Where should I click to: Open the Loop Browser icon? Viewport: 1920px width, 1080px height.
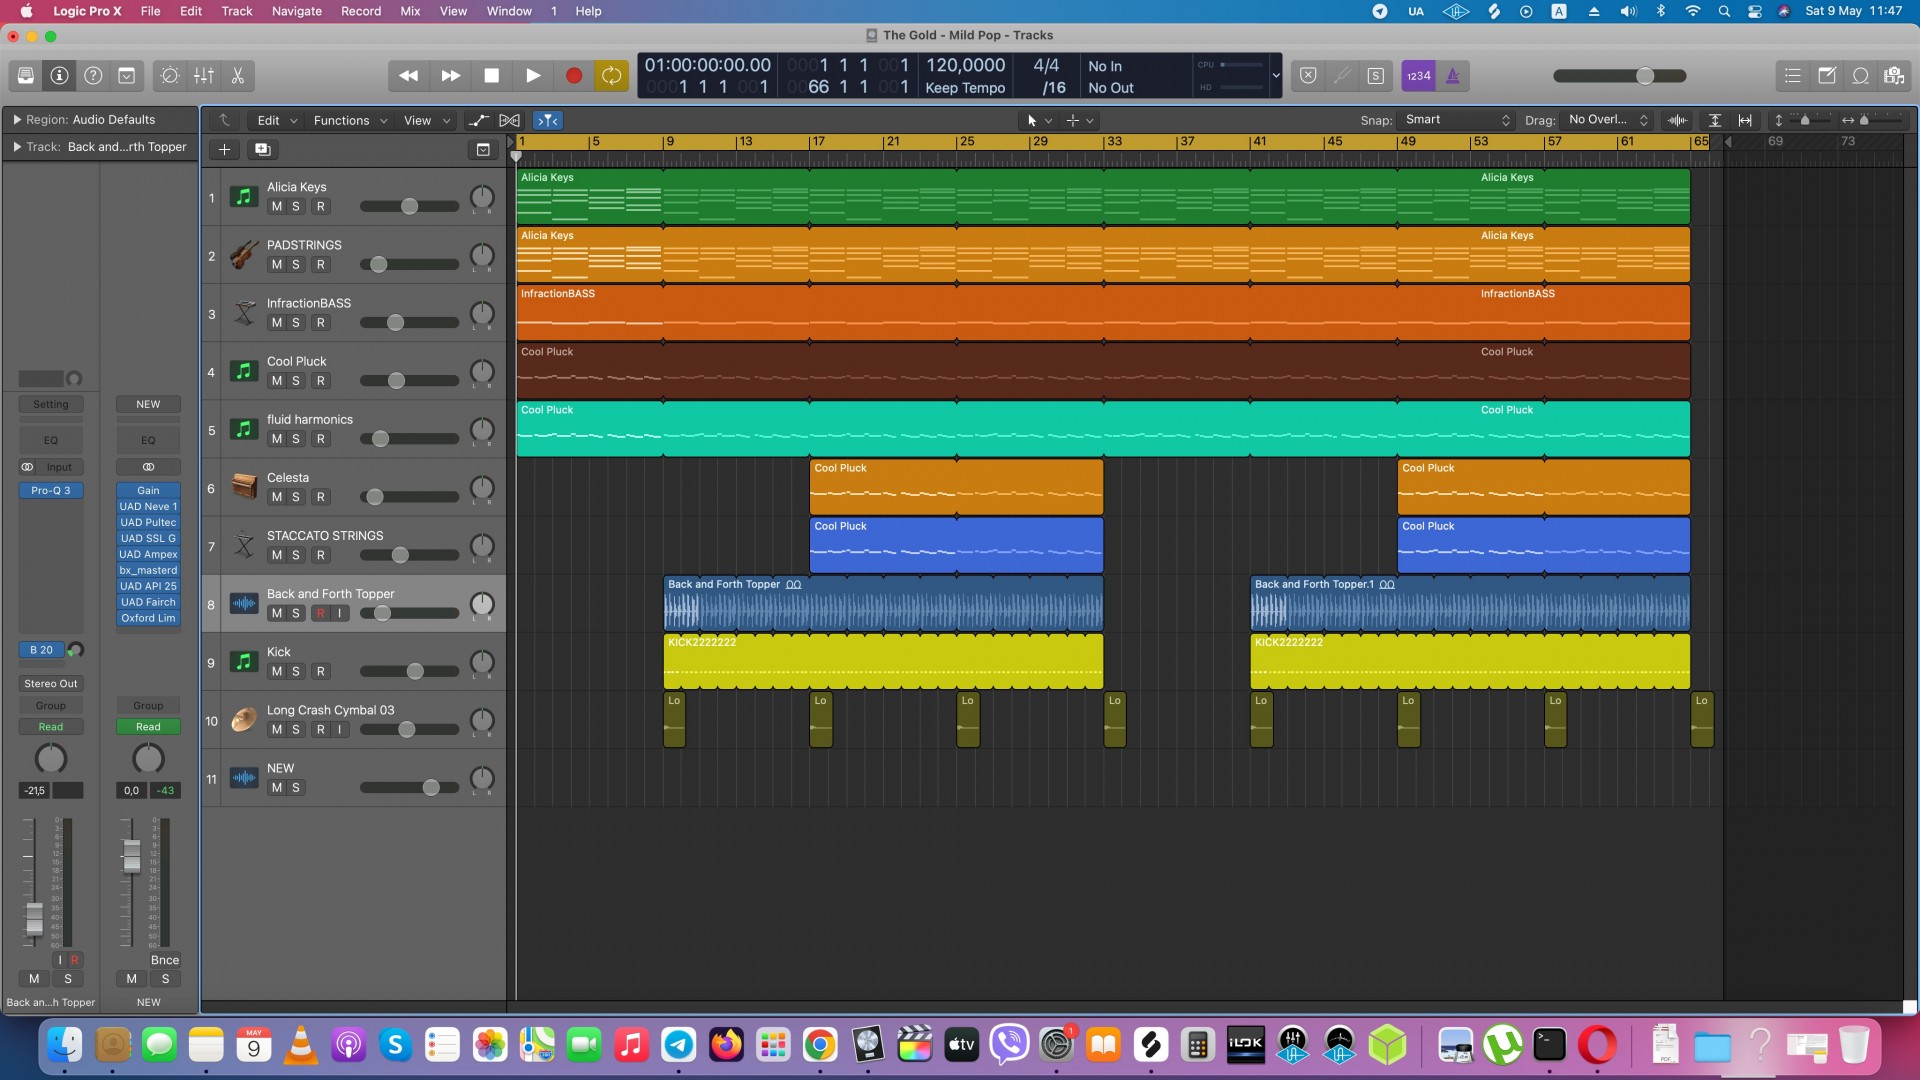tap(1861, 76)
